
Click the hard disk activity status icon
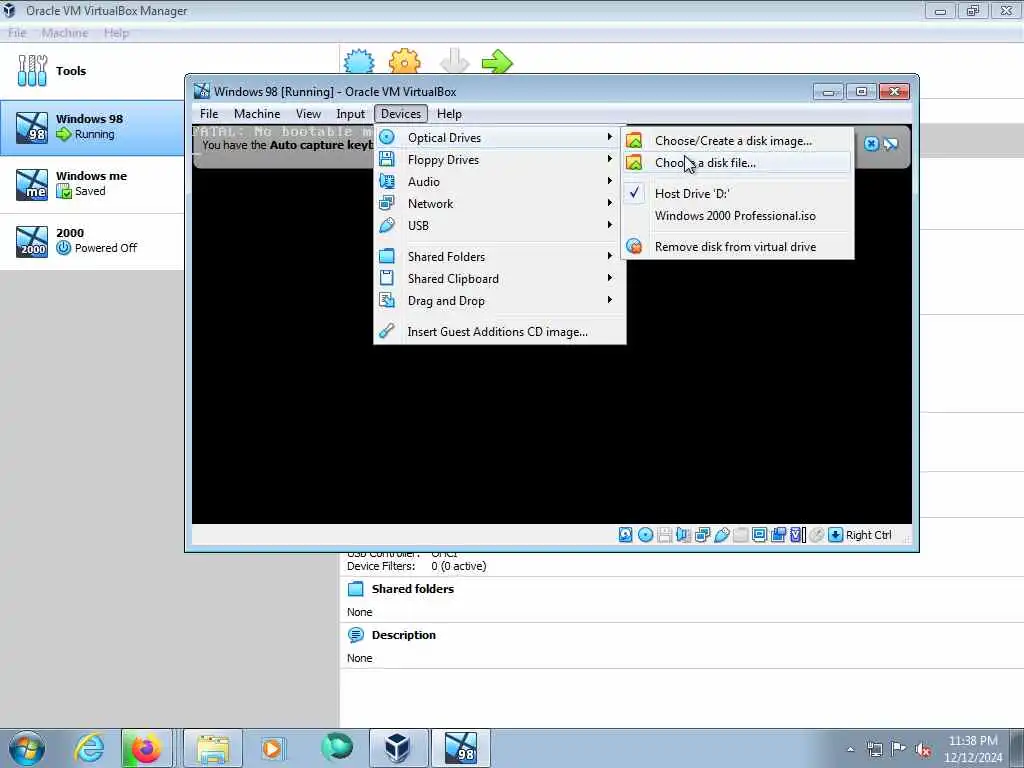coord(625,535)
